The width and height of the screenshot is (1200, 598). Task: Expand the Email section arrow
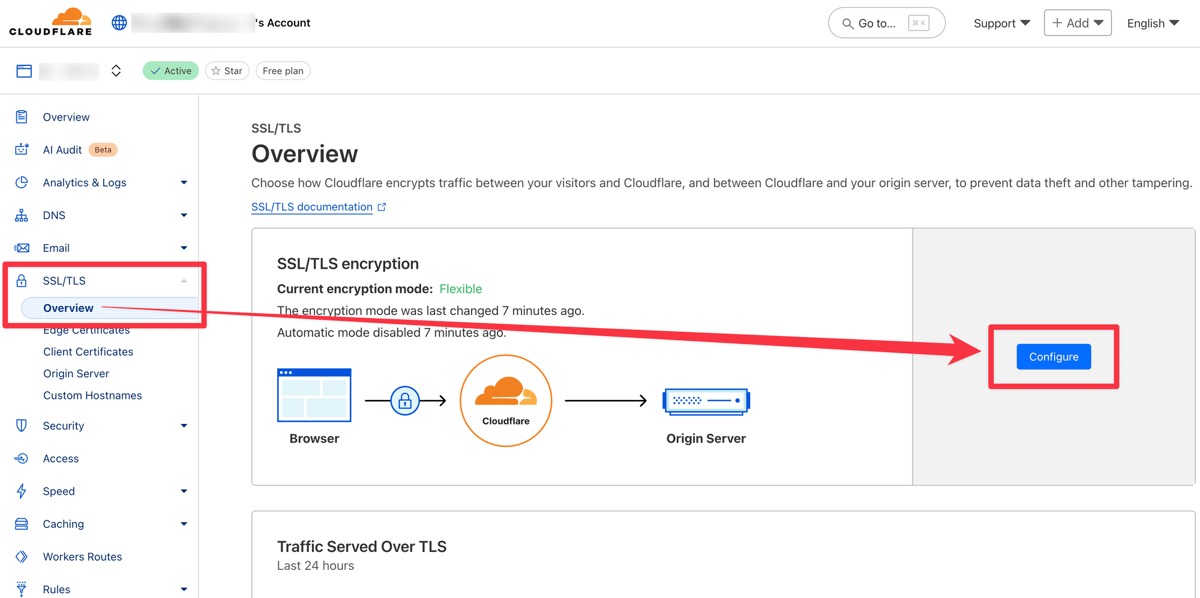coord(184,248)
